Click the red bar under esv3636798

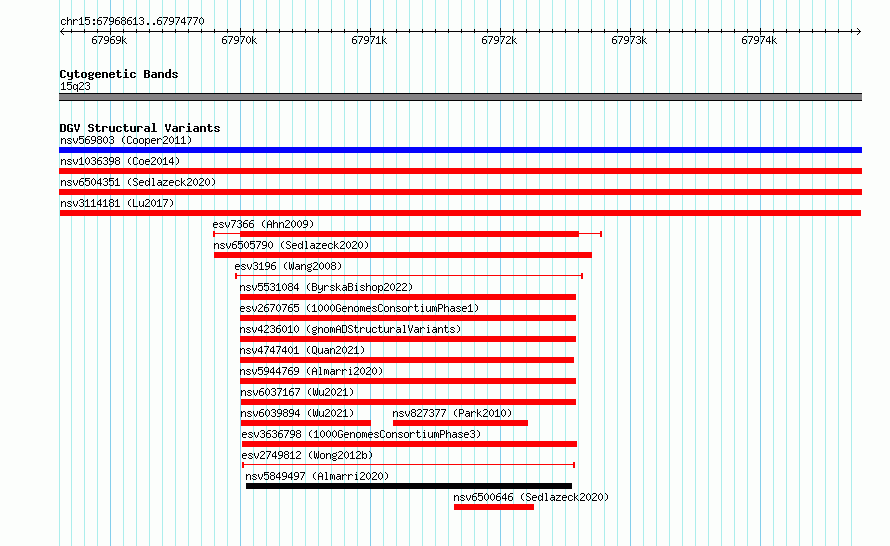click(409, 444)
